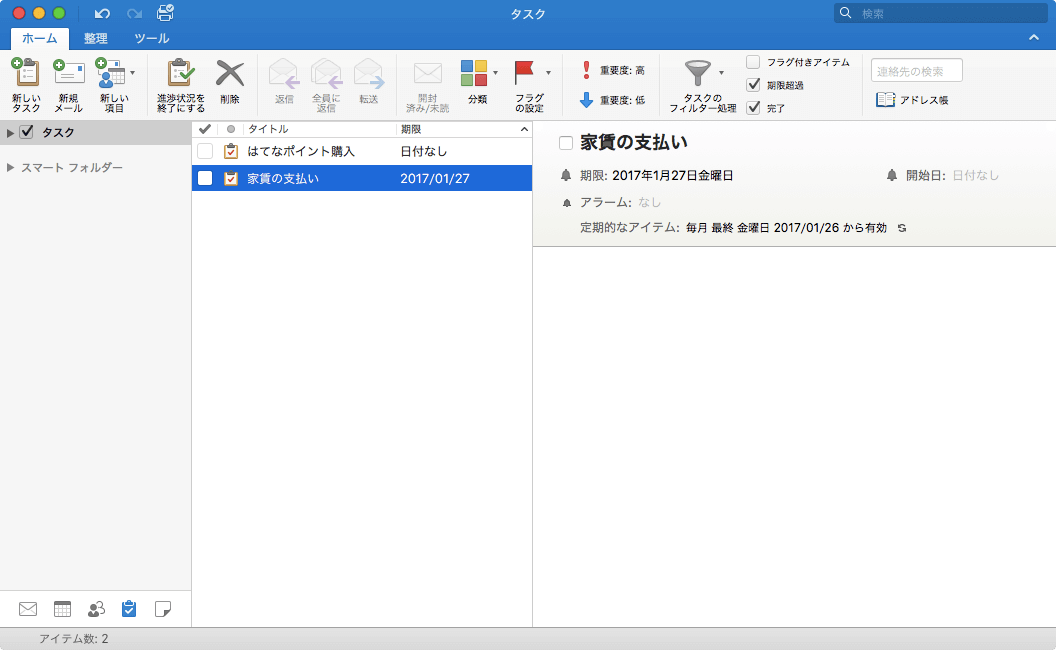Click the 全員に返信 reply-all icon
1056x650 pixels.
(x=326, y=73)
